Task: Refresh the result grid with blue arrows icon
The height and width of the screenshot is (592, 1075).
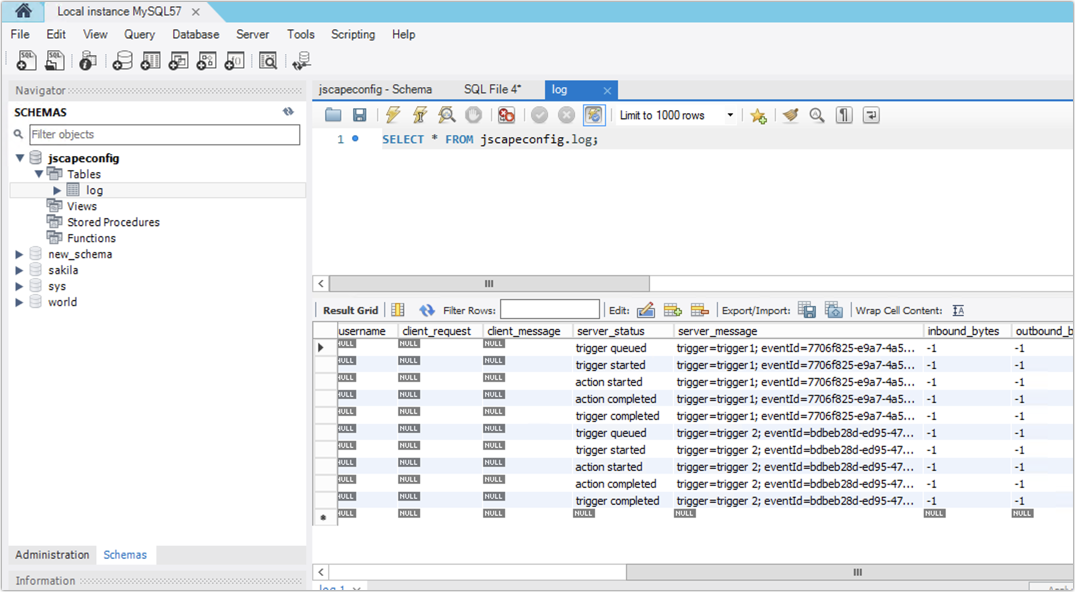Action: point(428,310)
